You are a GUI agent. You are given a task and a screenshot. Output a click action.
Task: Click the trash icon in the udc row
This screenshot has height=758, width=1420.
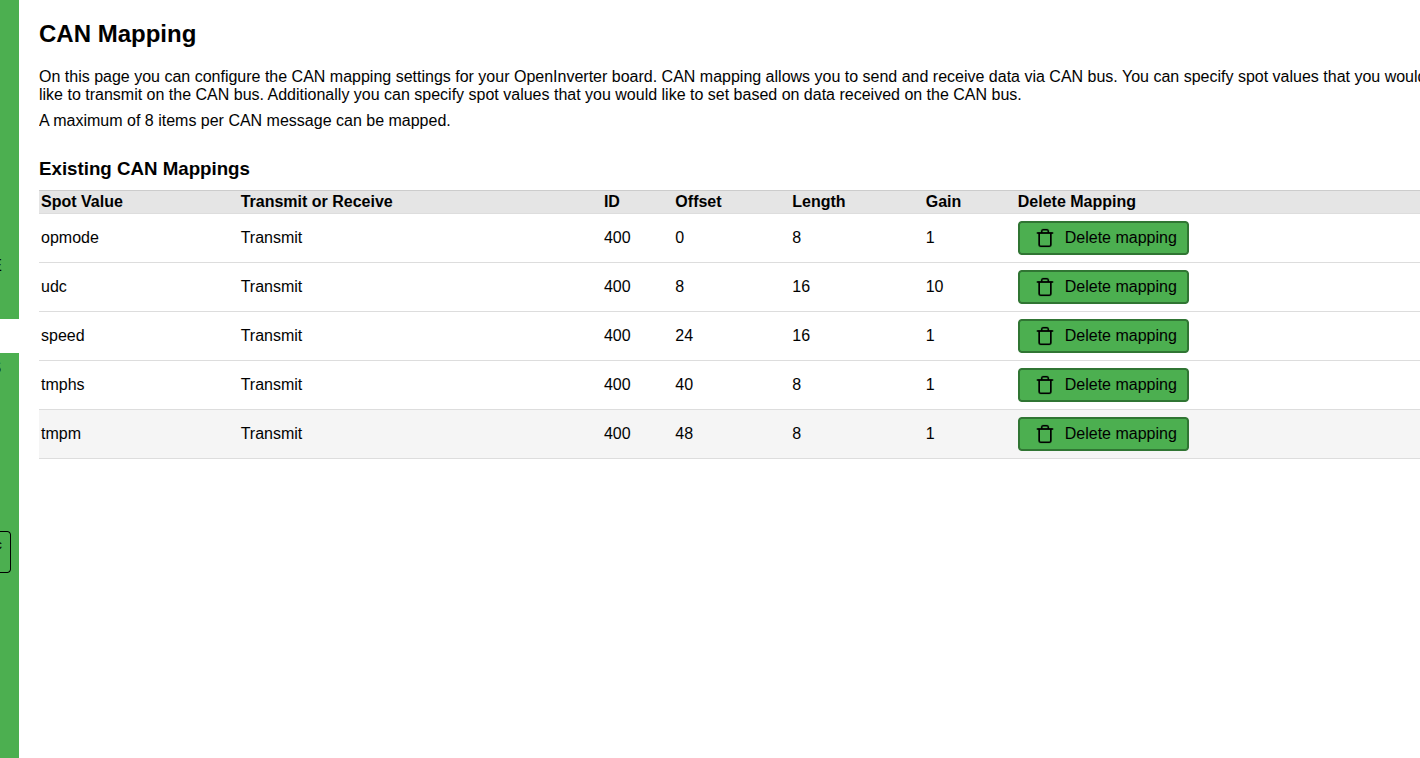(x=1045, y=287)
